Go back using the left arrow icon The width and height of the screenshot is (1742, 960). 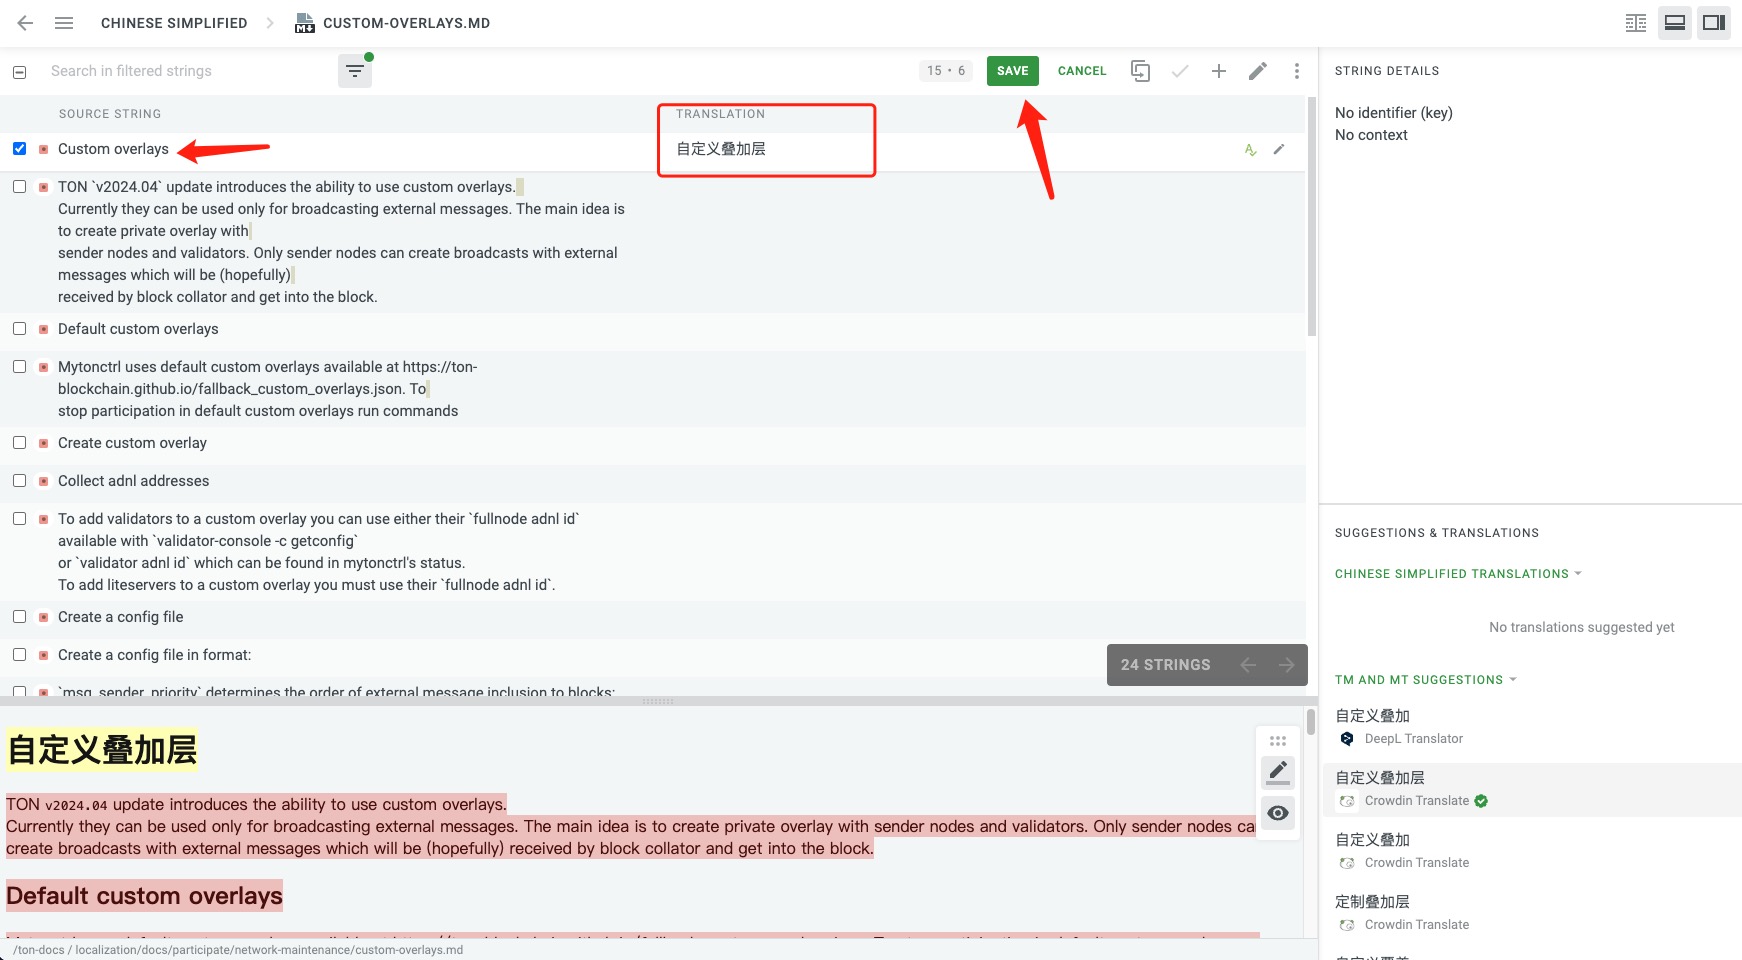pyautogui.click(x=25, y=22)
